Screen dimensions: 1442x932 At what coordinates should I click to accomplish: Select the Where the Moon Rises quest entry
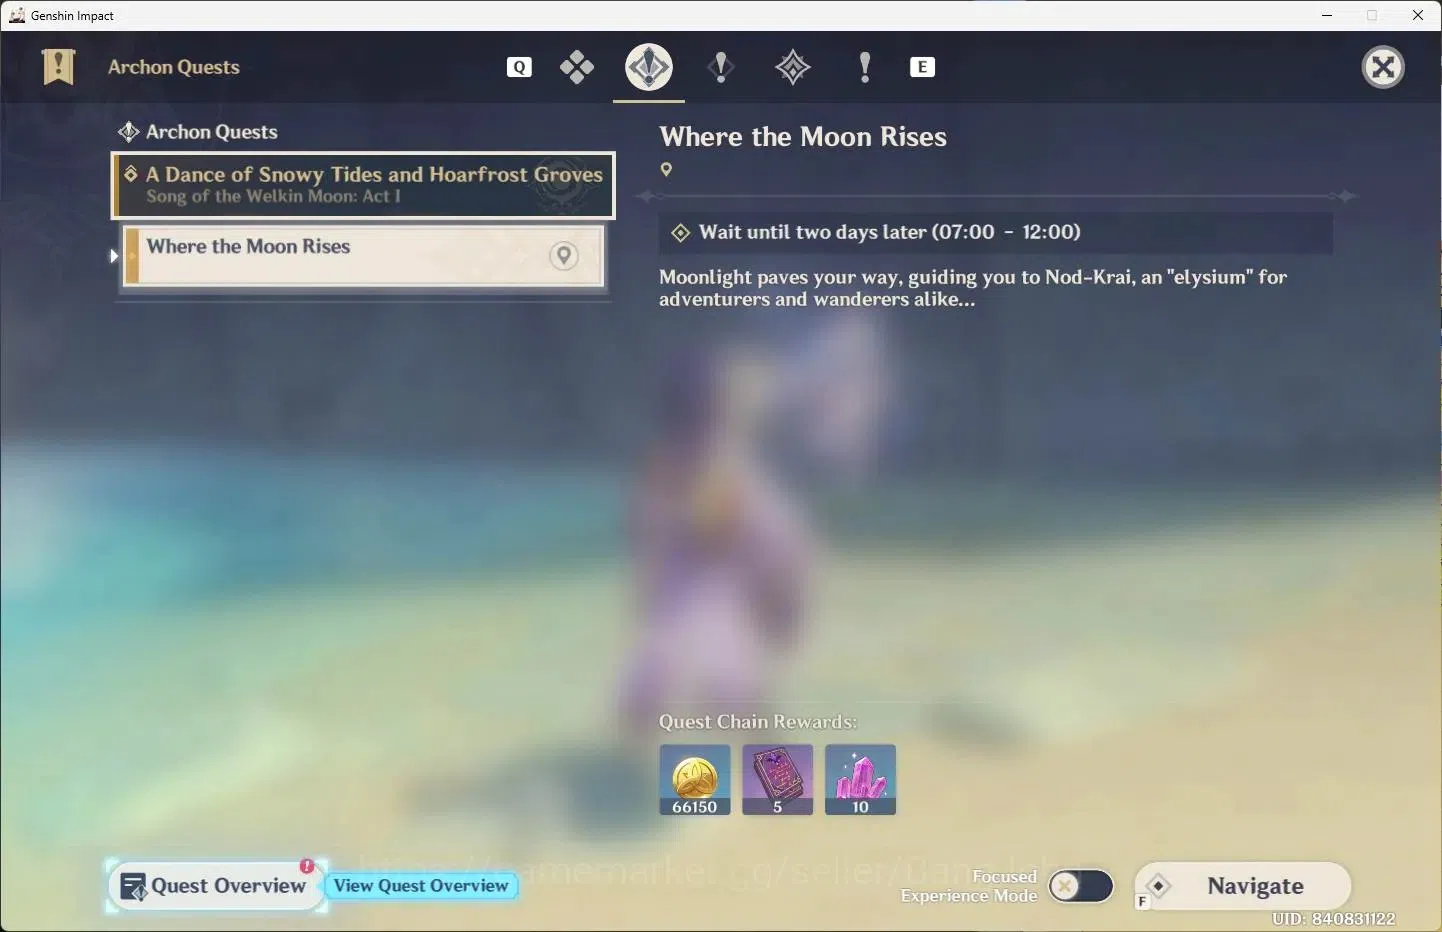tap(364, 256)
